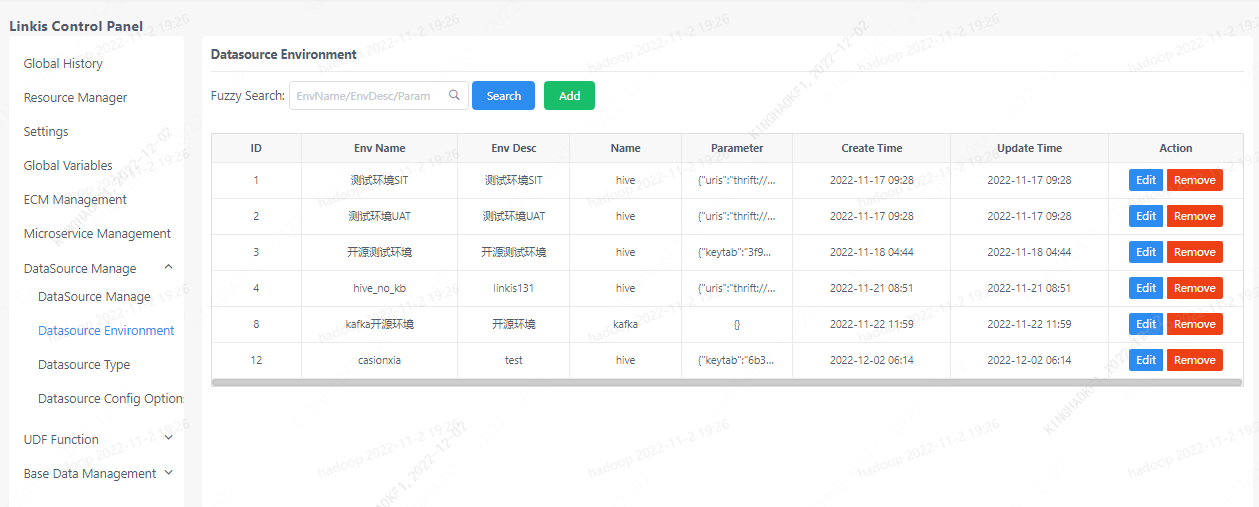Image resolution: width=1259 pixels, height=507 pixels.
Task: Remove the hive_no_kb environment row
Action: (1194, 288)
